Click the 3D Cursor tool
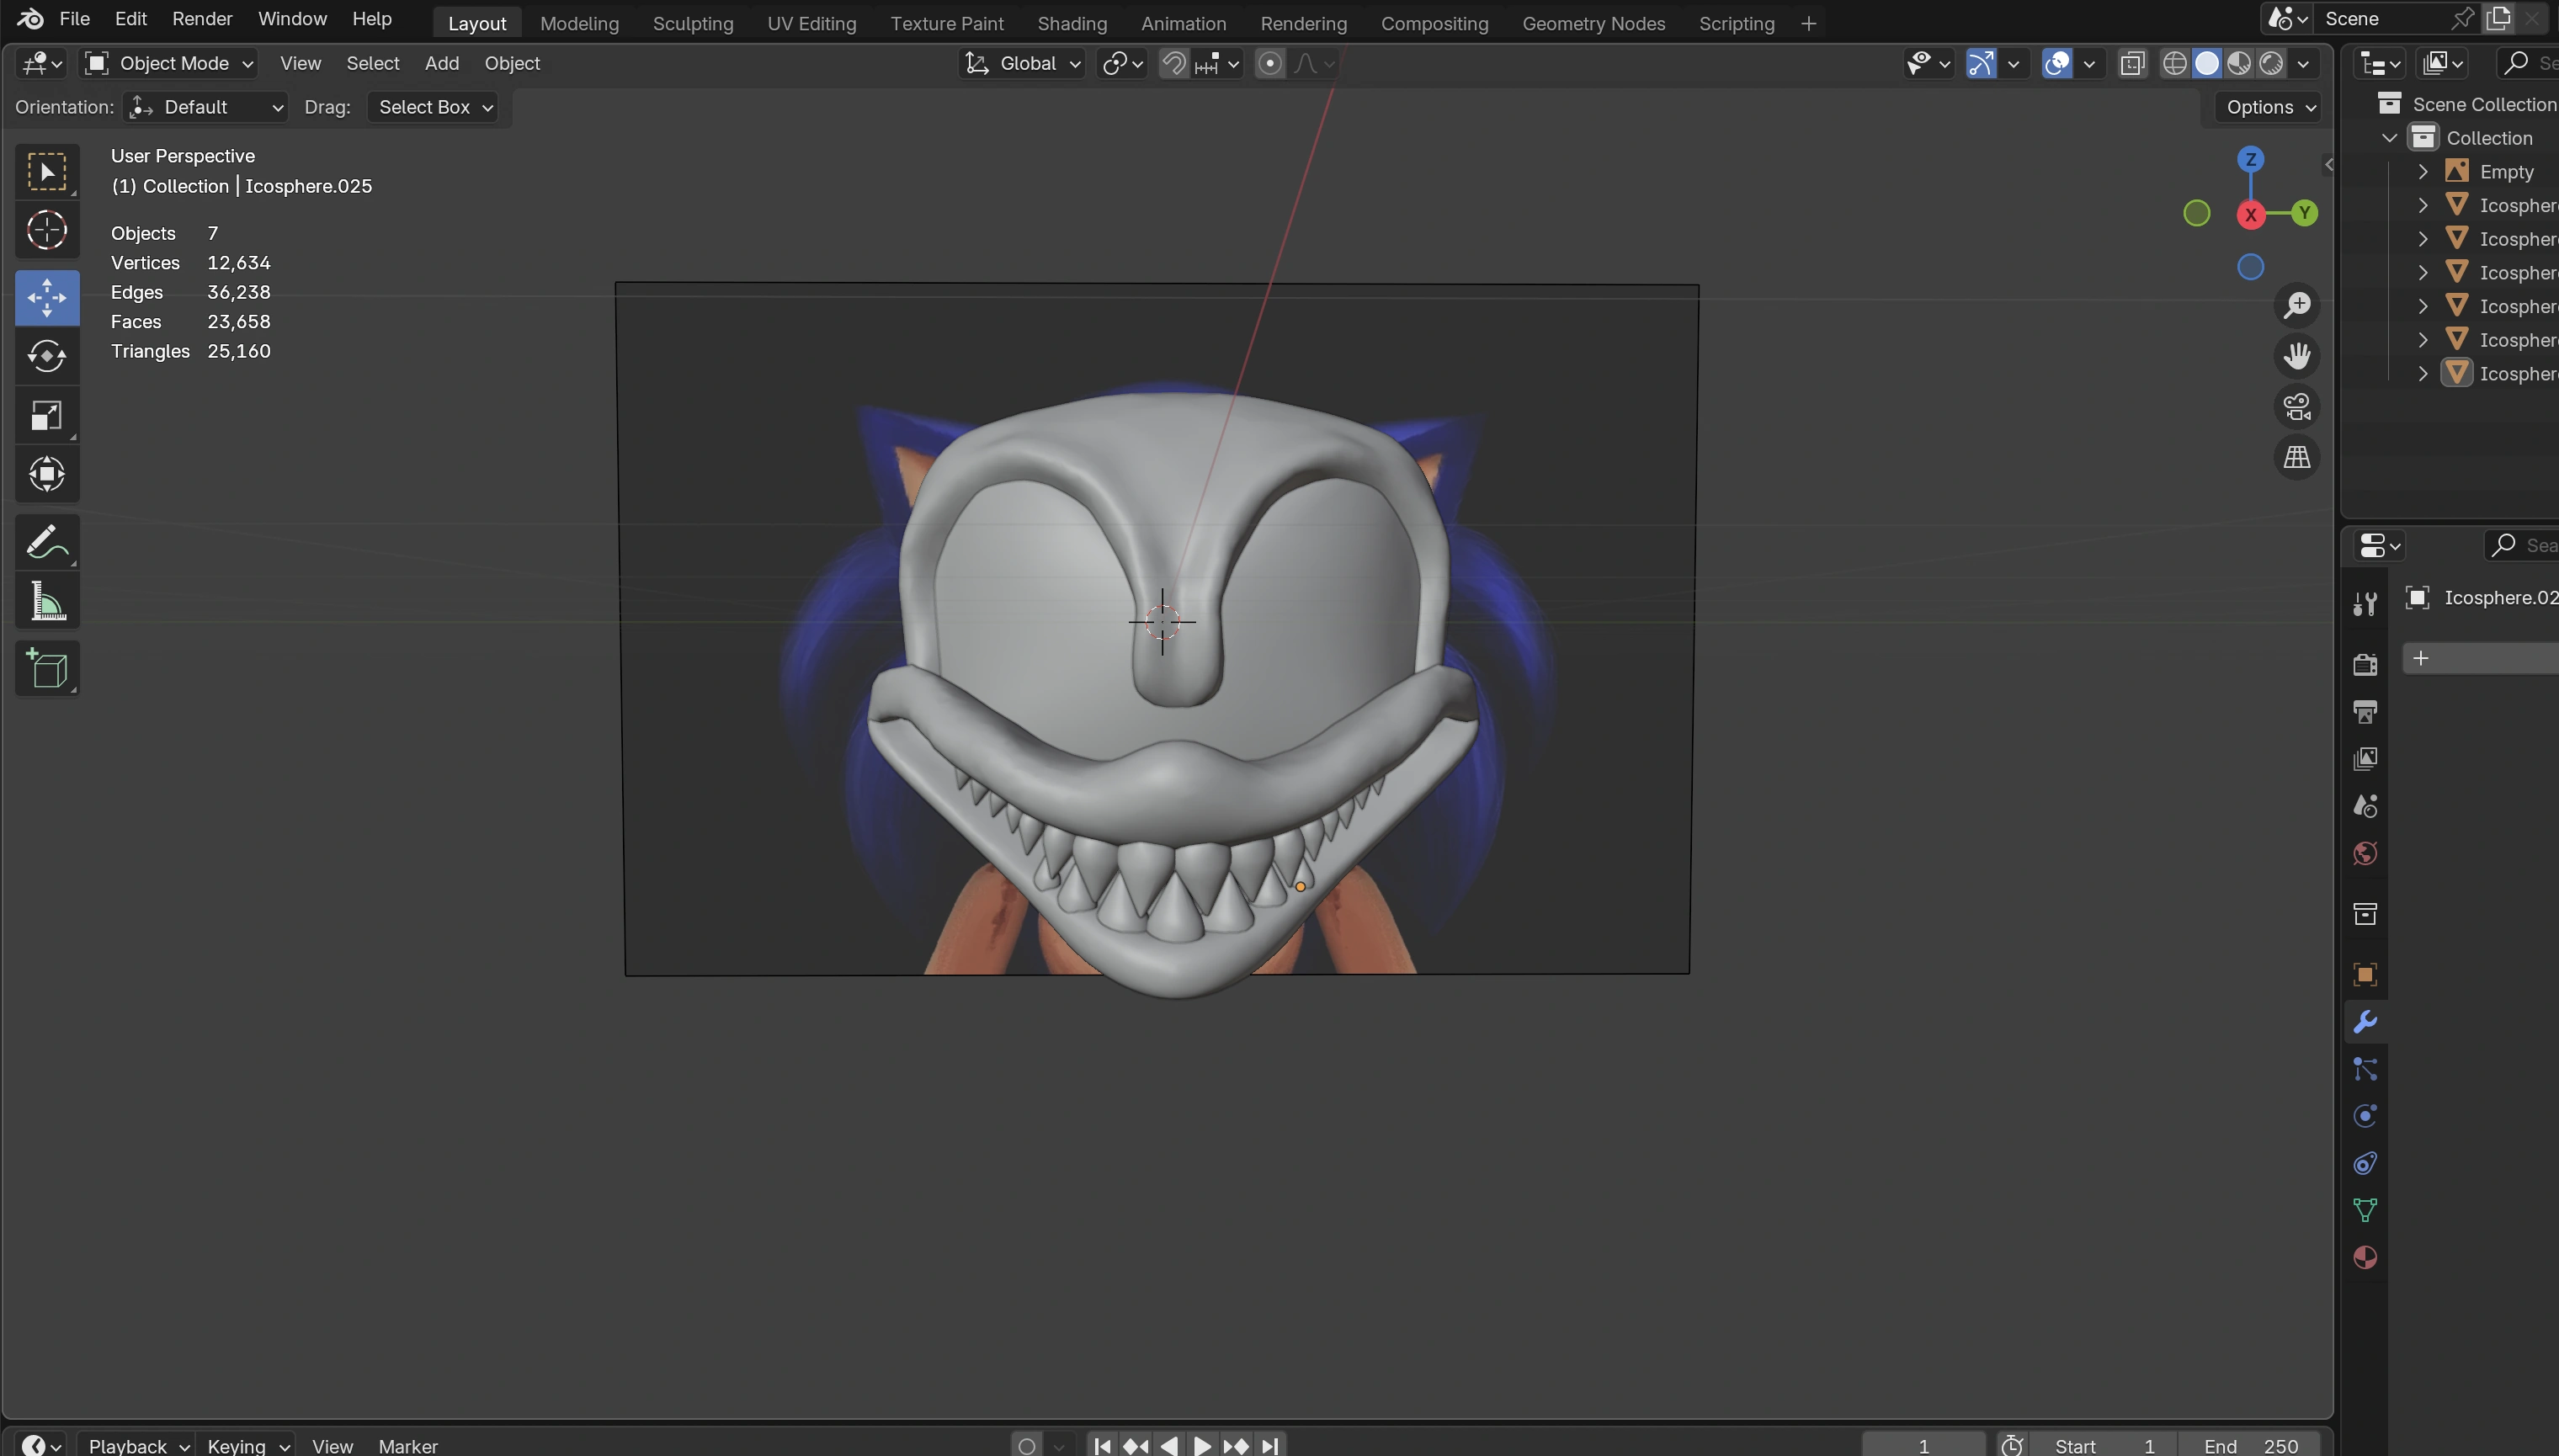This screenshot has width=2559, height=1456. pos(47,230)
